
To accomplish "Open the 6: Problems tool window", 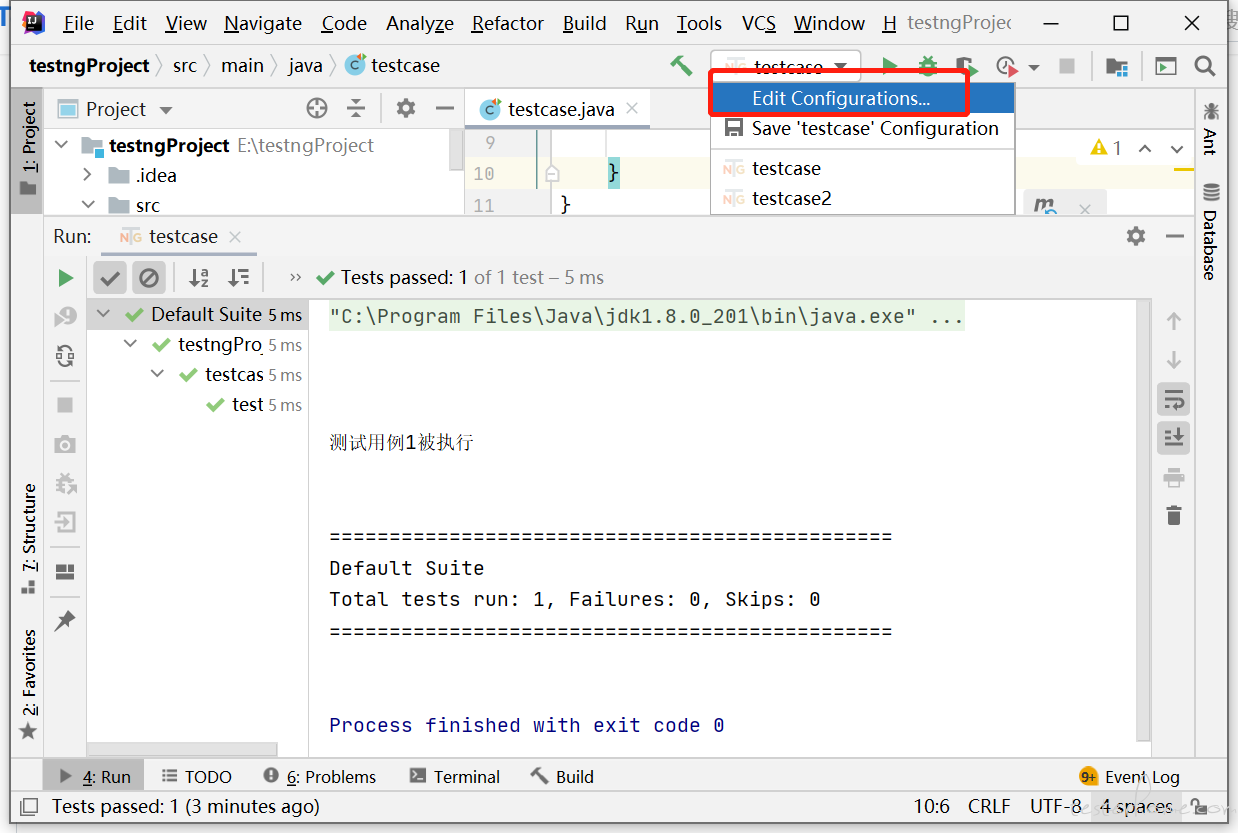I will (320, 776).
